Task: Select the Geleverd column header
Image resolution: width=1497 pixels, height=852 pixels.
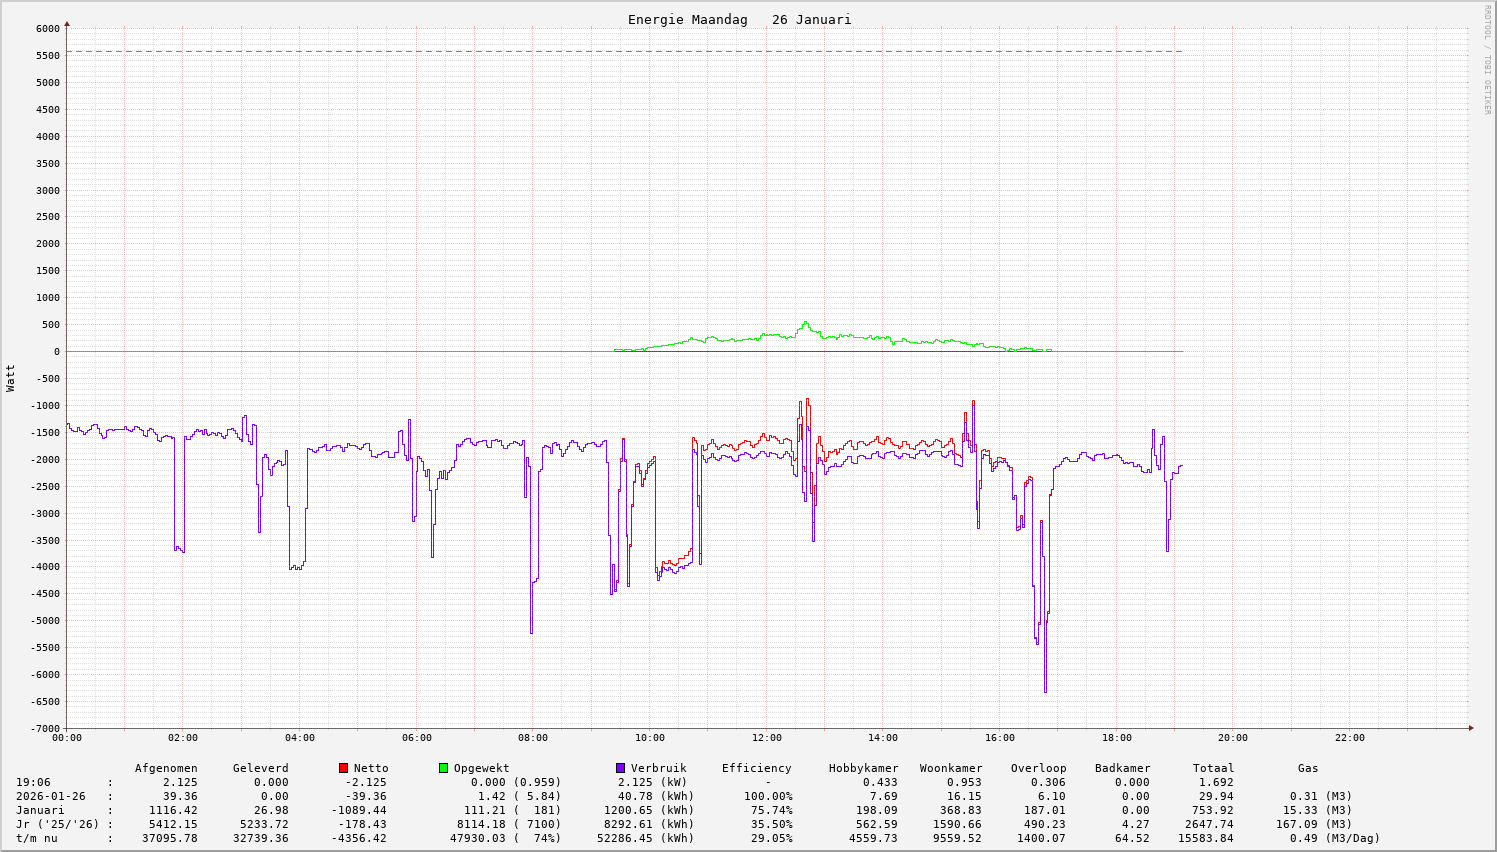Action: pyautogui.click(x=260, y=768)
